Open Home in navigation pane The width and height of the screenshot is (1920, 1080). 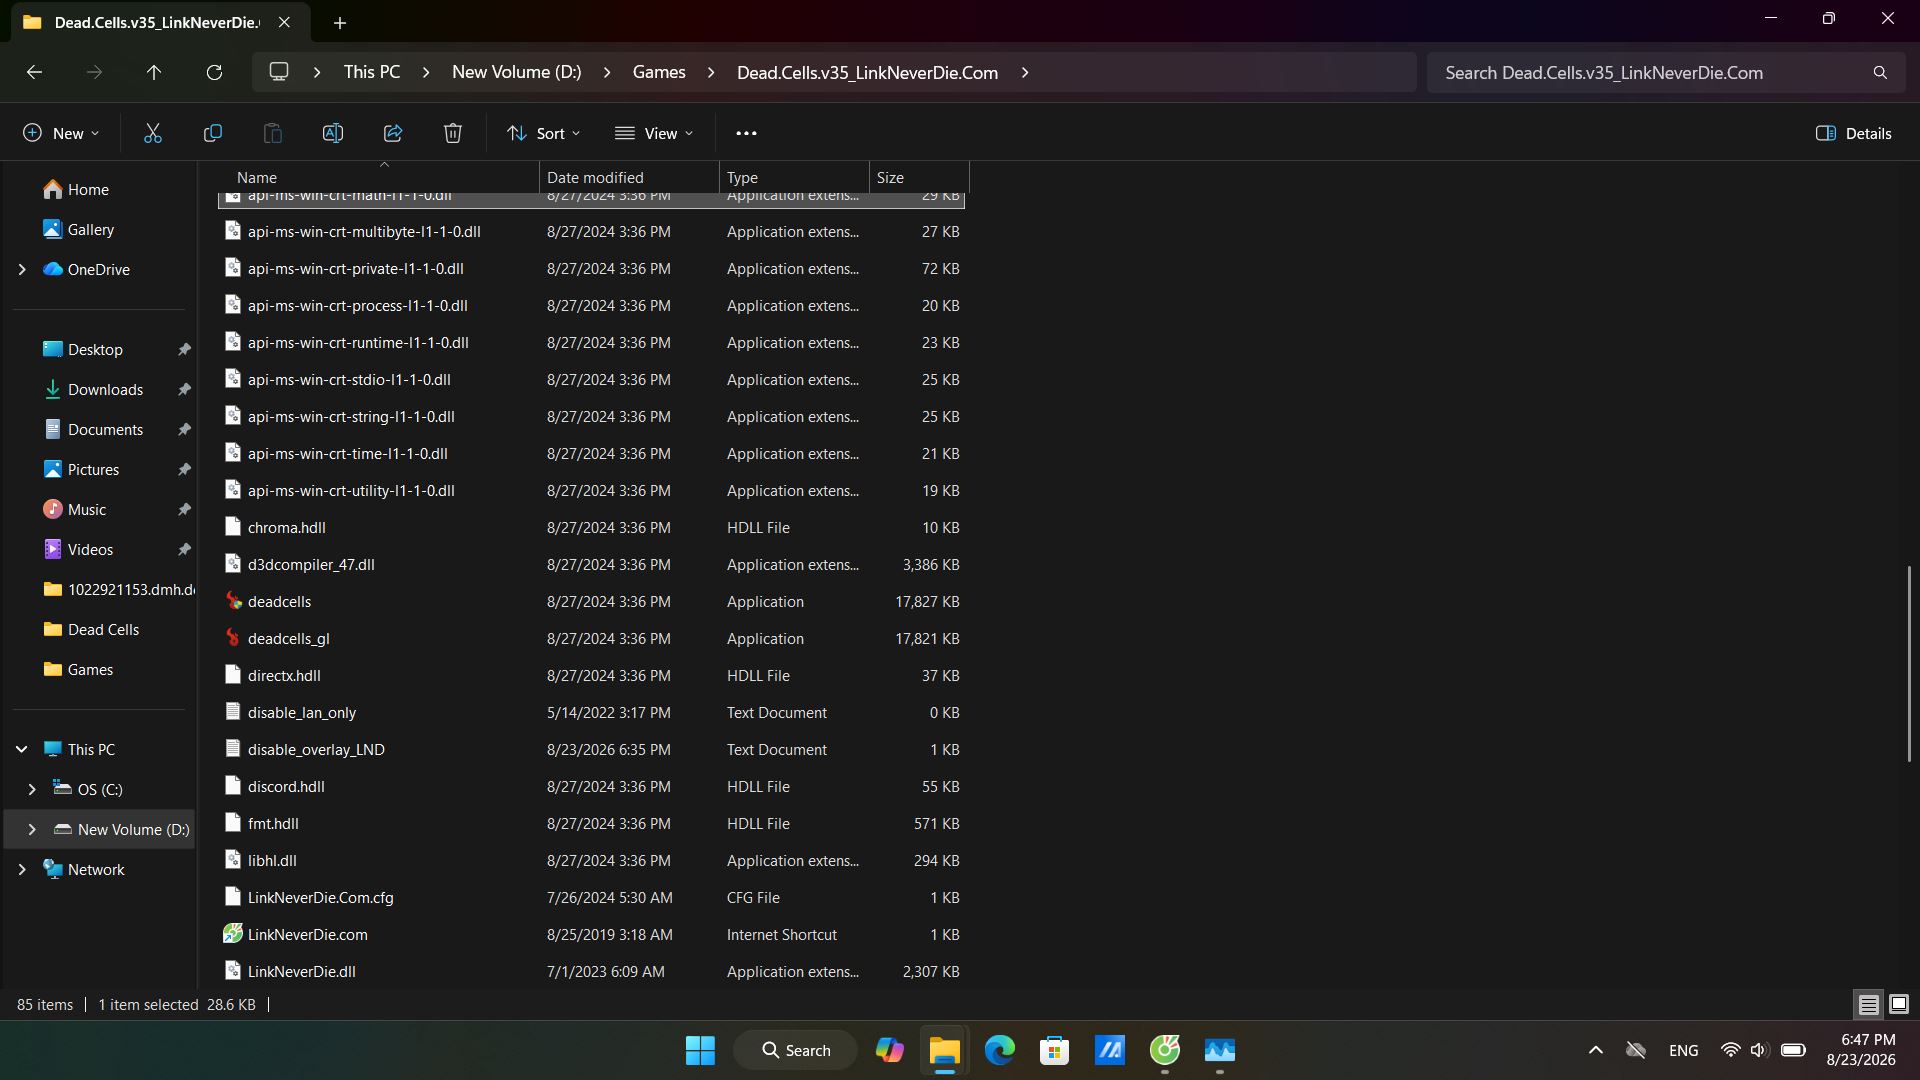[76, 190]
